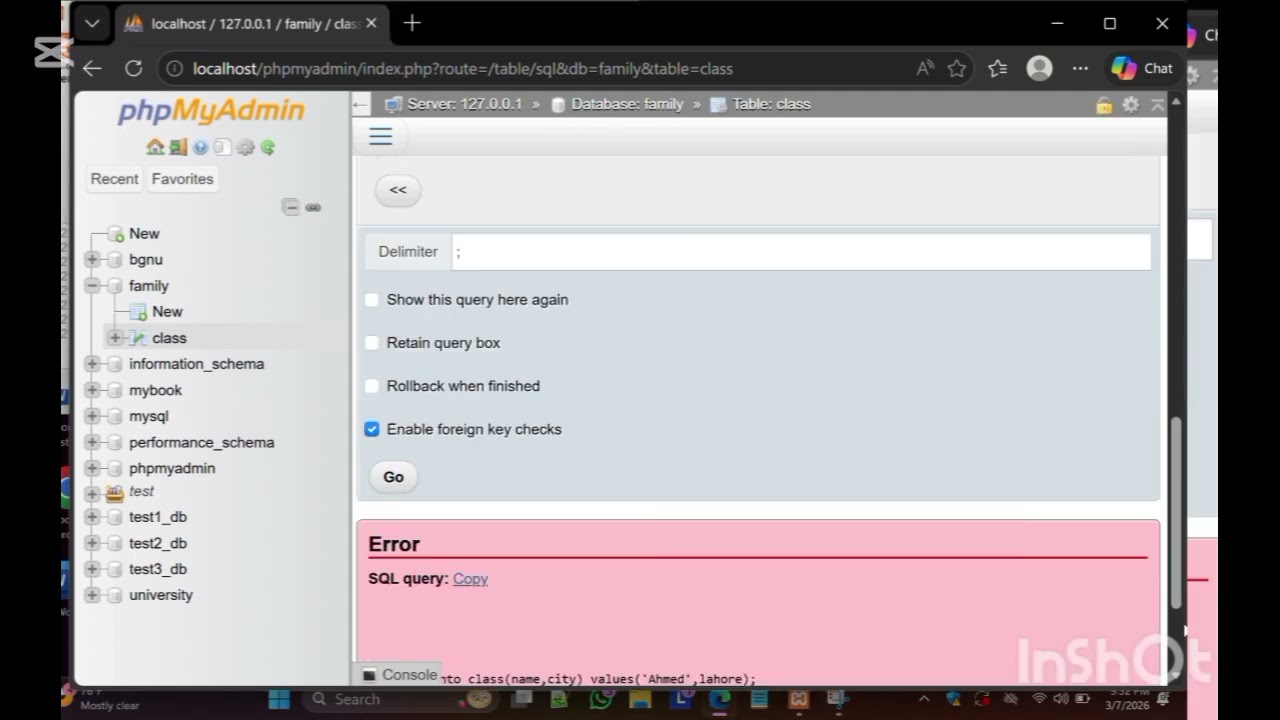Open the Console bar
Viewport: 1280px width, 720px height.
(x=400, y=675)
